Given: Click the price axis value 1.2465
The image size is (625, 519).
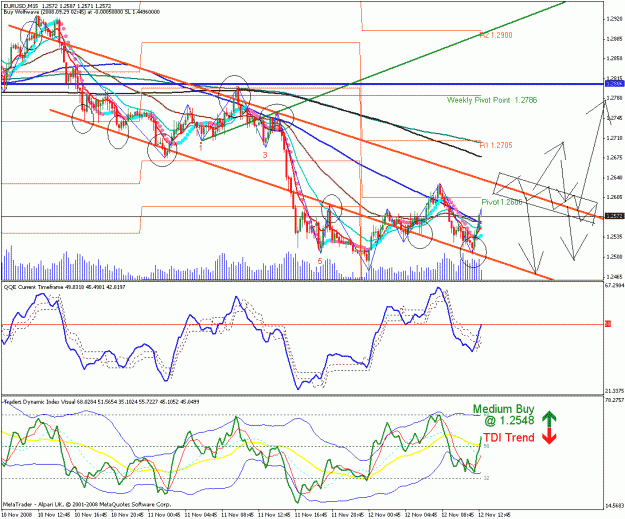Looking at the screenshot, I should click(613, 276).
